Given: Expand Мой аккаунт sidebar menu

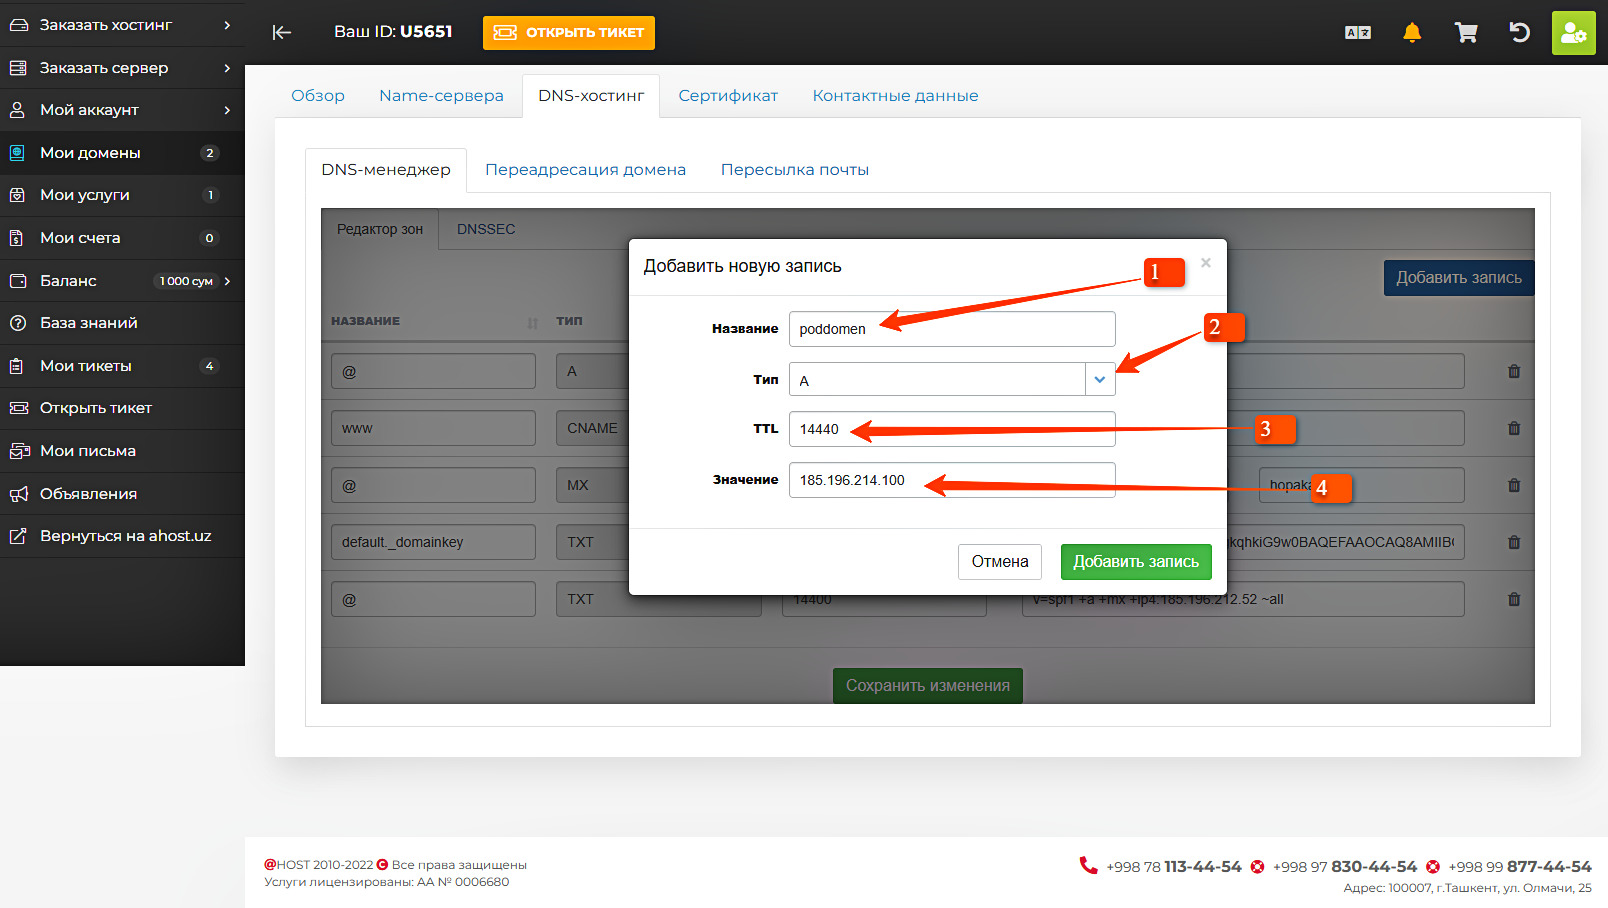Looking at the screenshot, I should click(122, 110).
